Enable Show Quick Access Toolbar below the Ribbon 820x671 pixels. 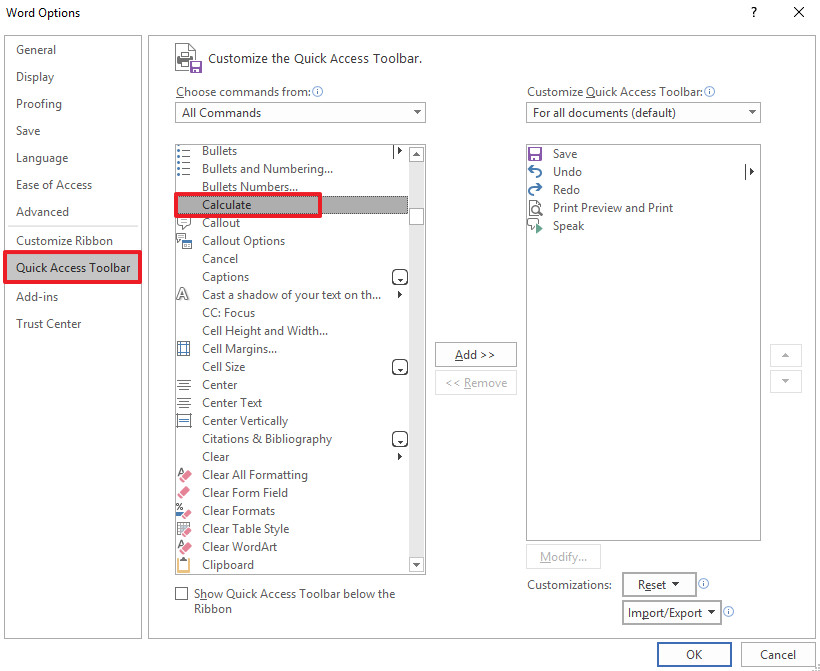(x=181, y=594)
